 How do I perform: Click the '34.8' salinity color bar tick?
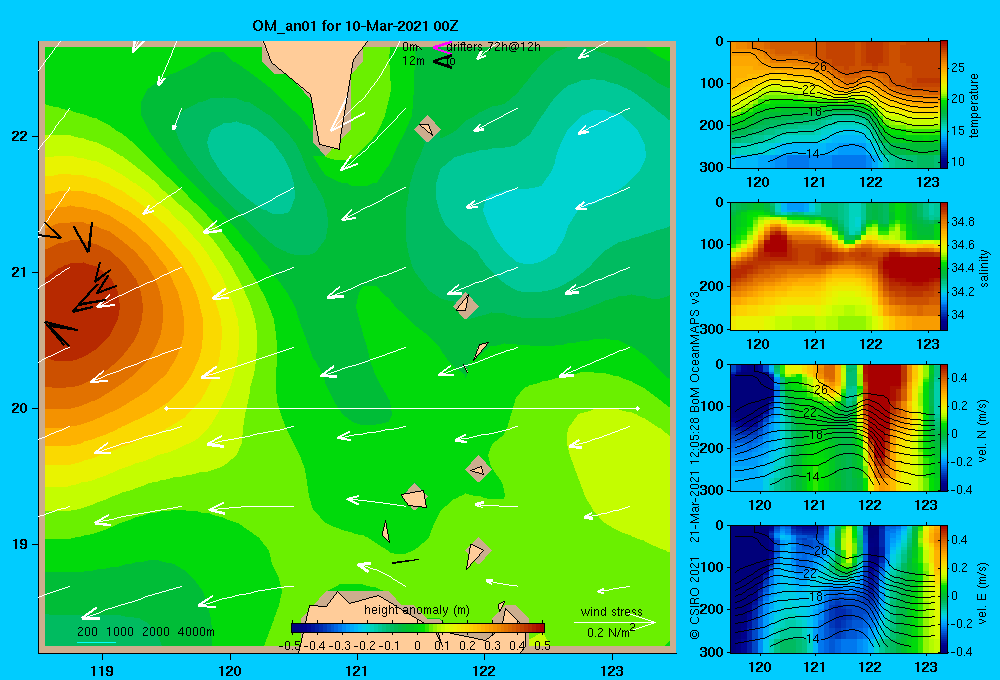962,221
